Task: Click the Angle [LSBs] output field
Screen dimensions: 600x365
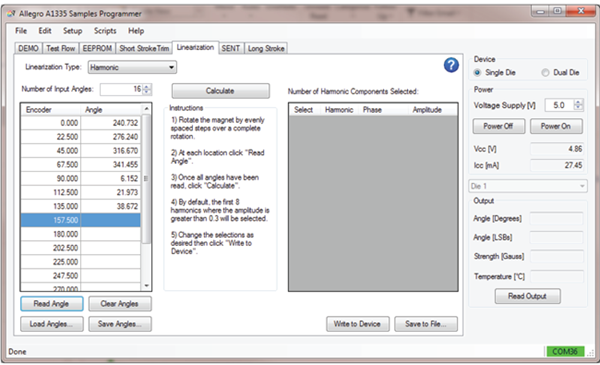Action: click(556, 238)
